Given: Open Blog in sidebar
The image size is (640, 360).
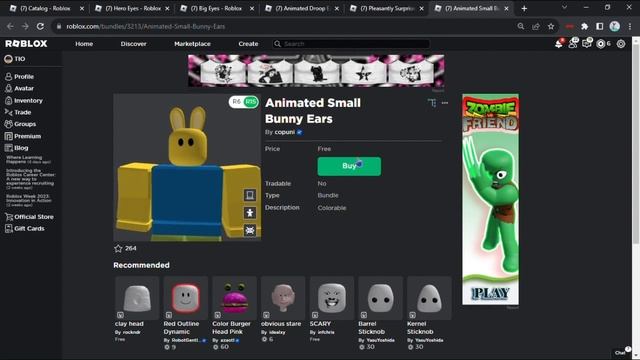Looking at the screenshot, I should click(x=17, y=148).
